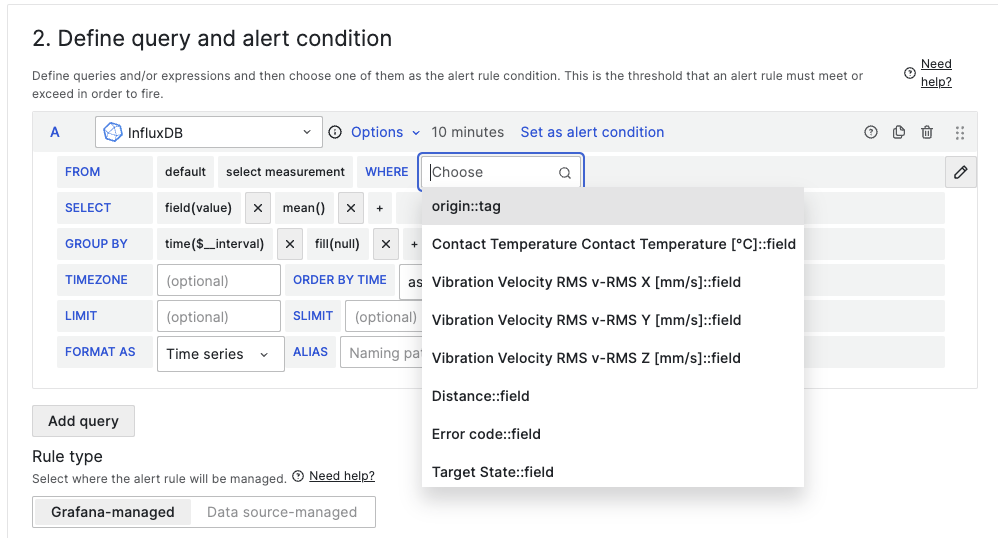Image resolution: width=998 pixels, height=538 pixels.
Task: Toggle raw query editor pencil icon
Action: coord(960,172)
